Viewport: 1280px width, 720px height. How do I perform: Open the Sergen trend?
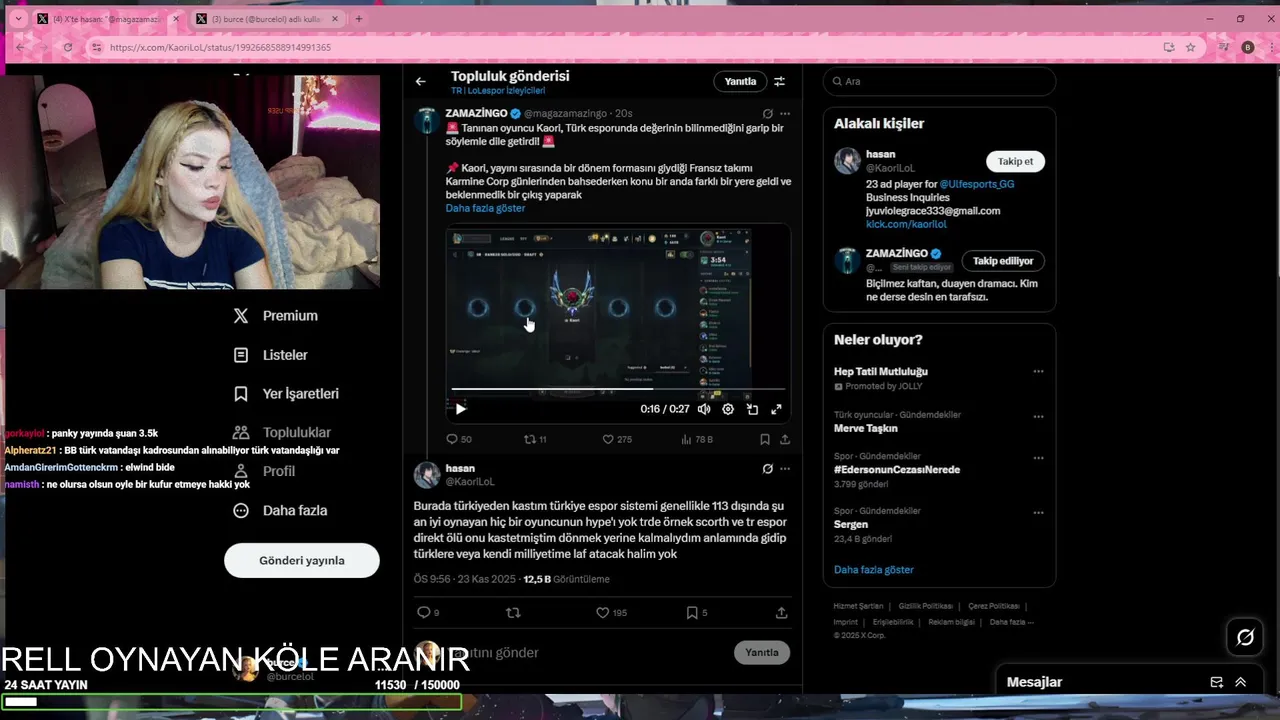(851, 524)
